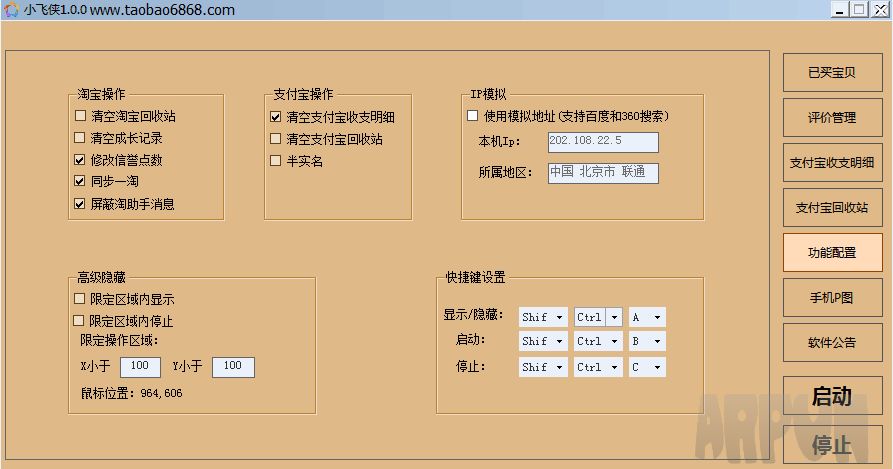Image resolution: width=893 pixels, height=469 pixels.
Task: Maximize the 小飞侠 window
Action: coord(859,9)
